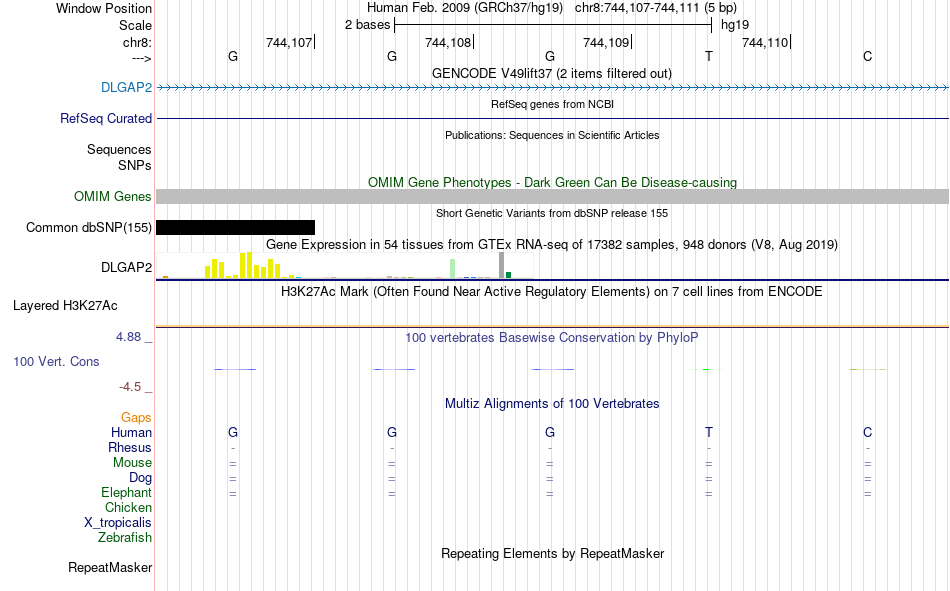The width and height of the screenshot is (950, 591).
Task: Click the sequence direction arrow label
Action: tap(141, 58)
